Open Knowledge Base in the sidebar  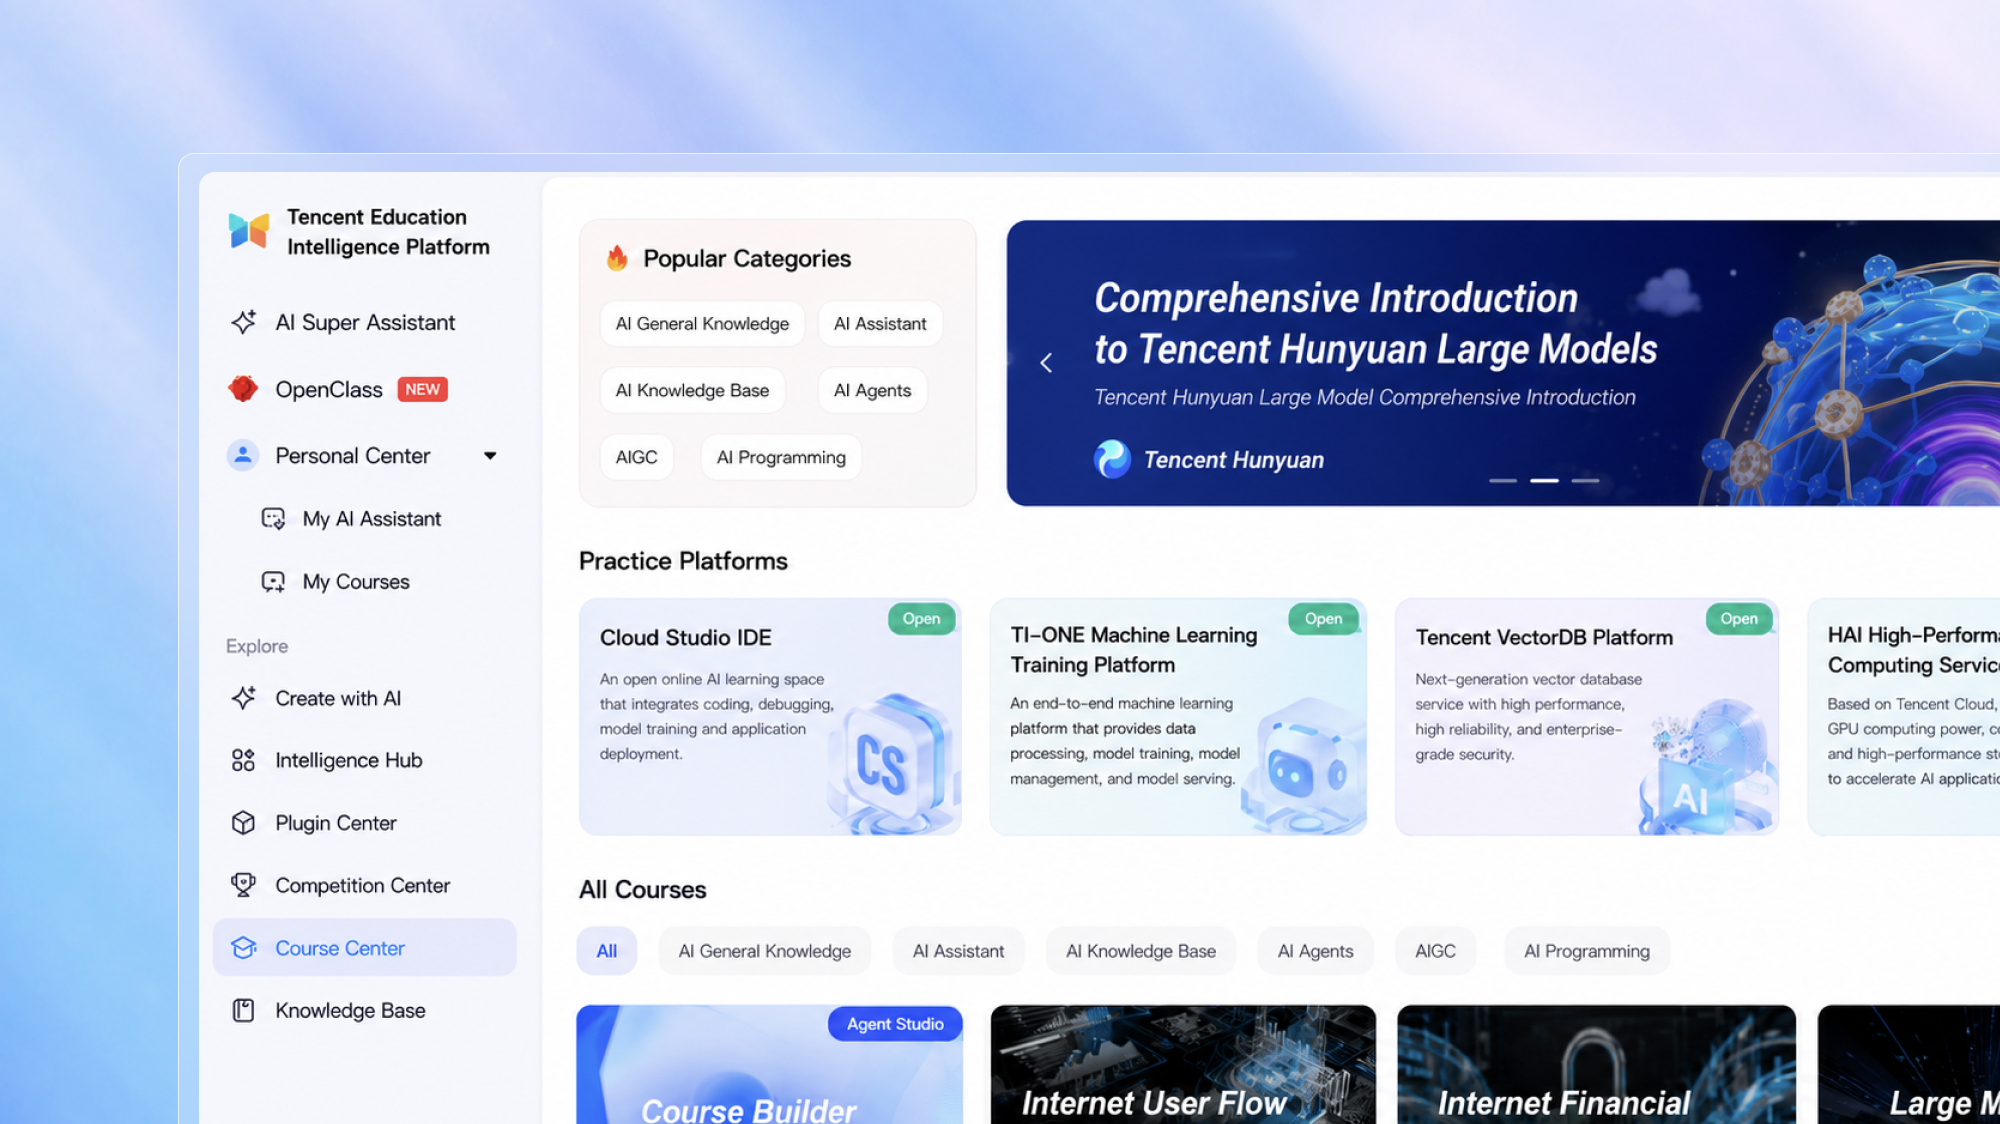[x=365, y=1011]
